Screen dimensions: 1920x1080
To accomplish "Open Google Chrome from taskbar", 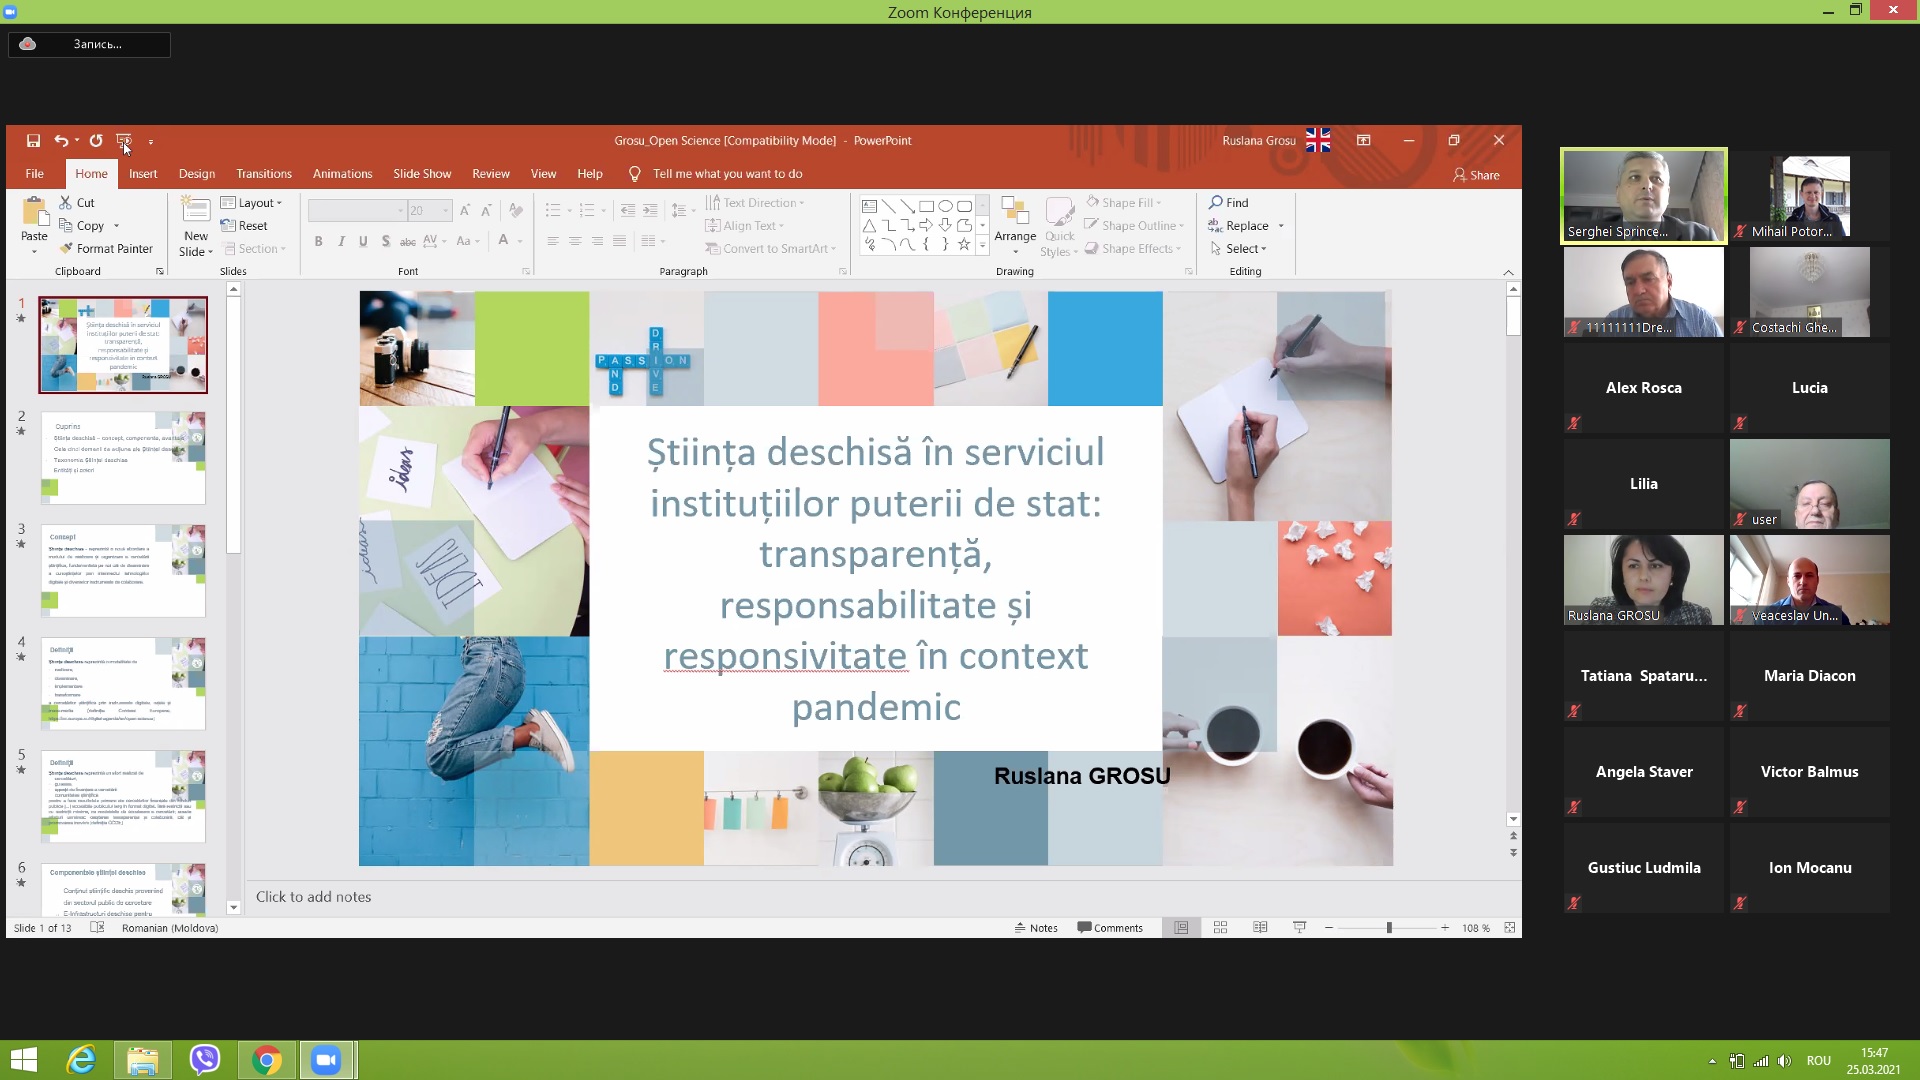I will (267, 1060).
